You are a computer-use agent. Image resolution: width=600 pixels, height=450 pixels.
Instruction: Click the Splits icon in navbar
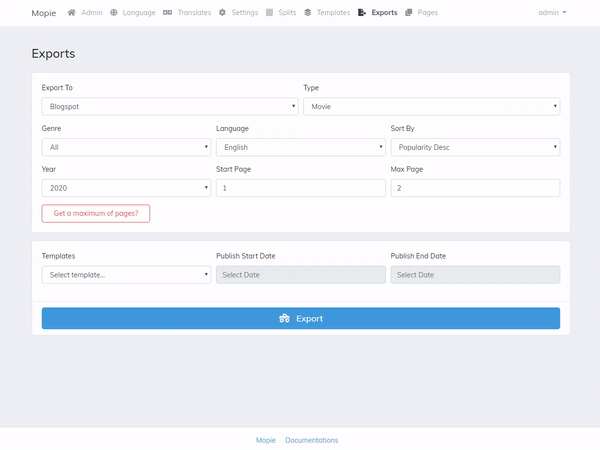(271, 13)
